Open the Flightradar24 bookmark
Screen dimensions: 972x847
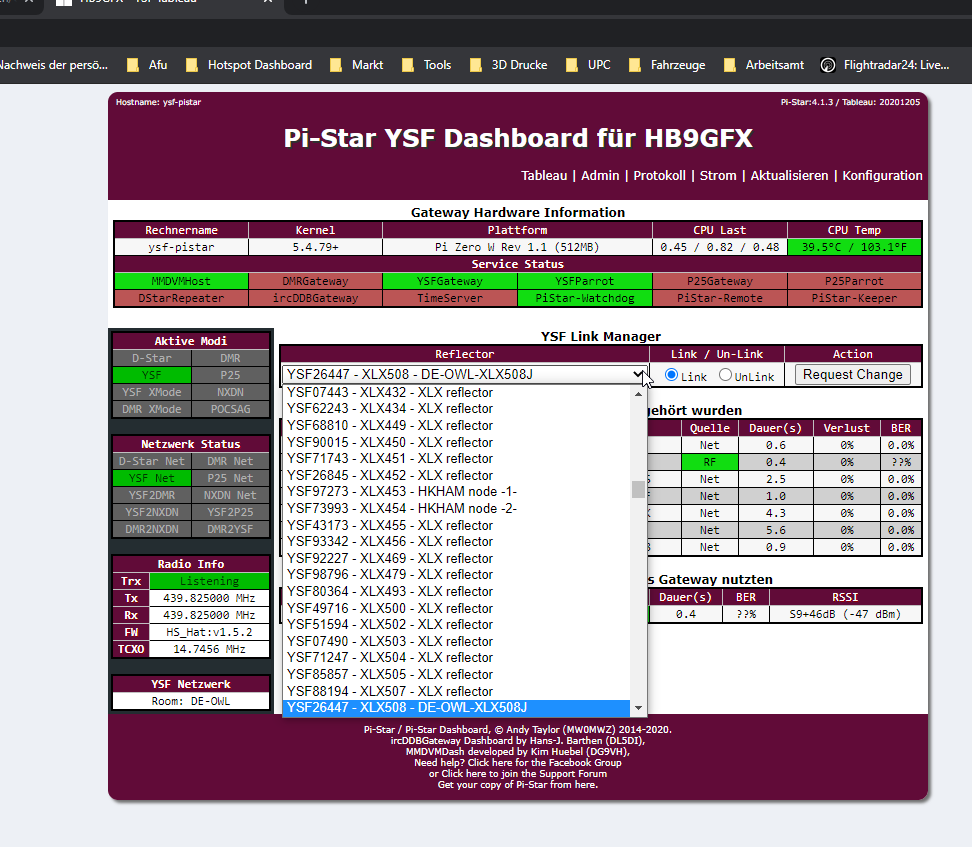(x=885, y=65)
